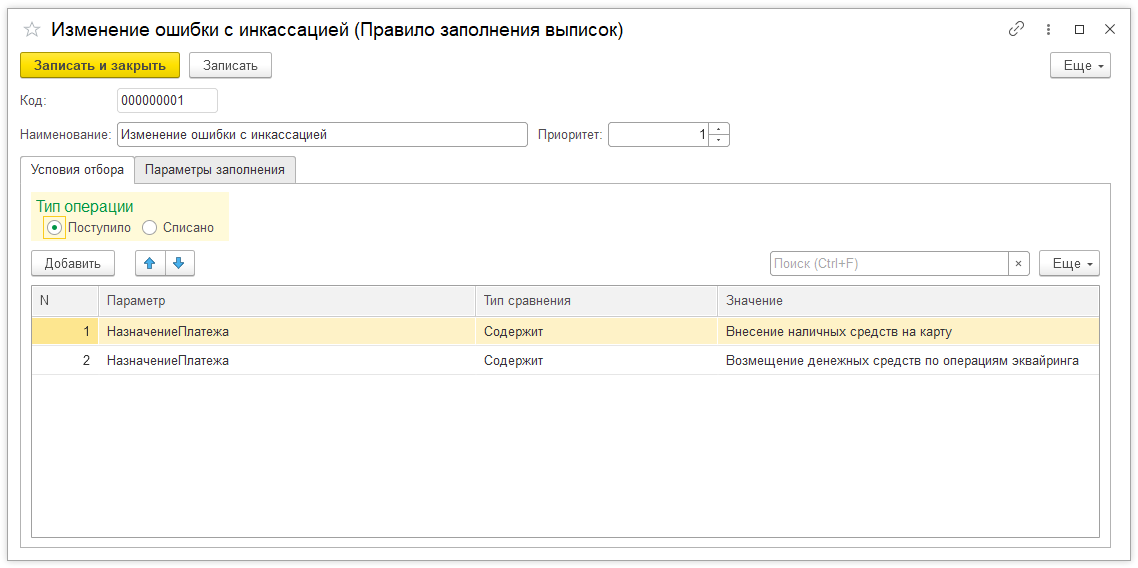
Task: Add a new condition with Добавить
Action: (73, 264)
